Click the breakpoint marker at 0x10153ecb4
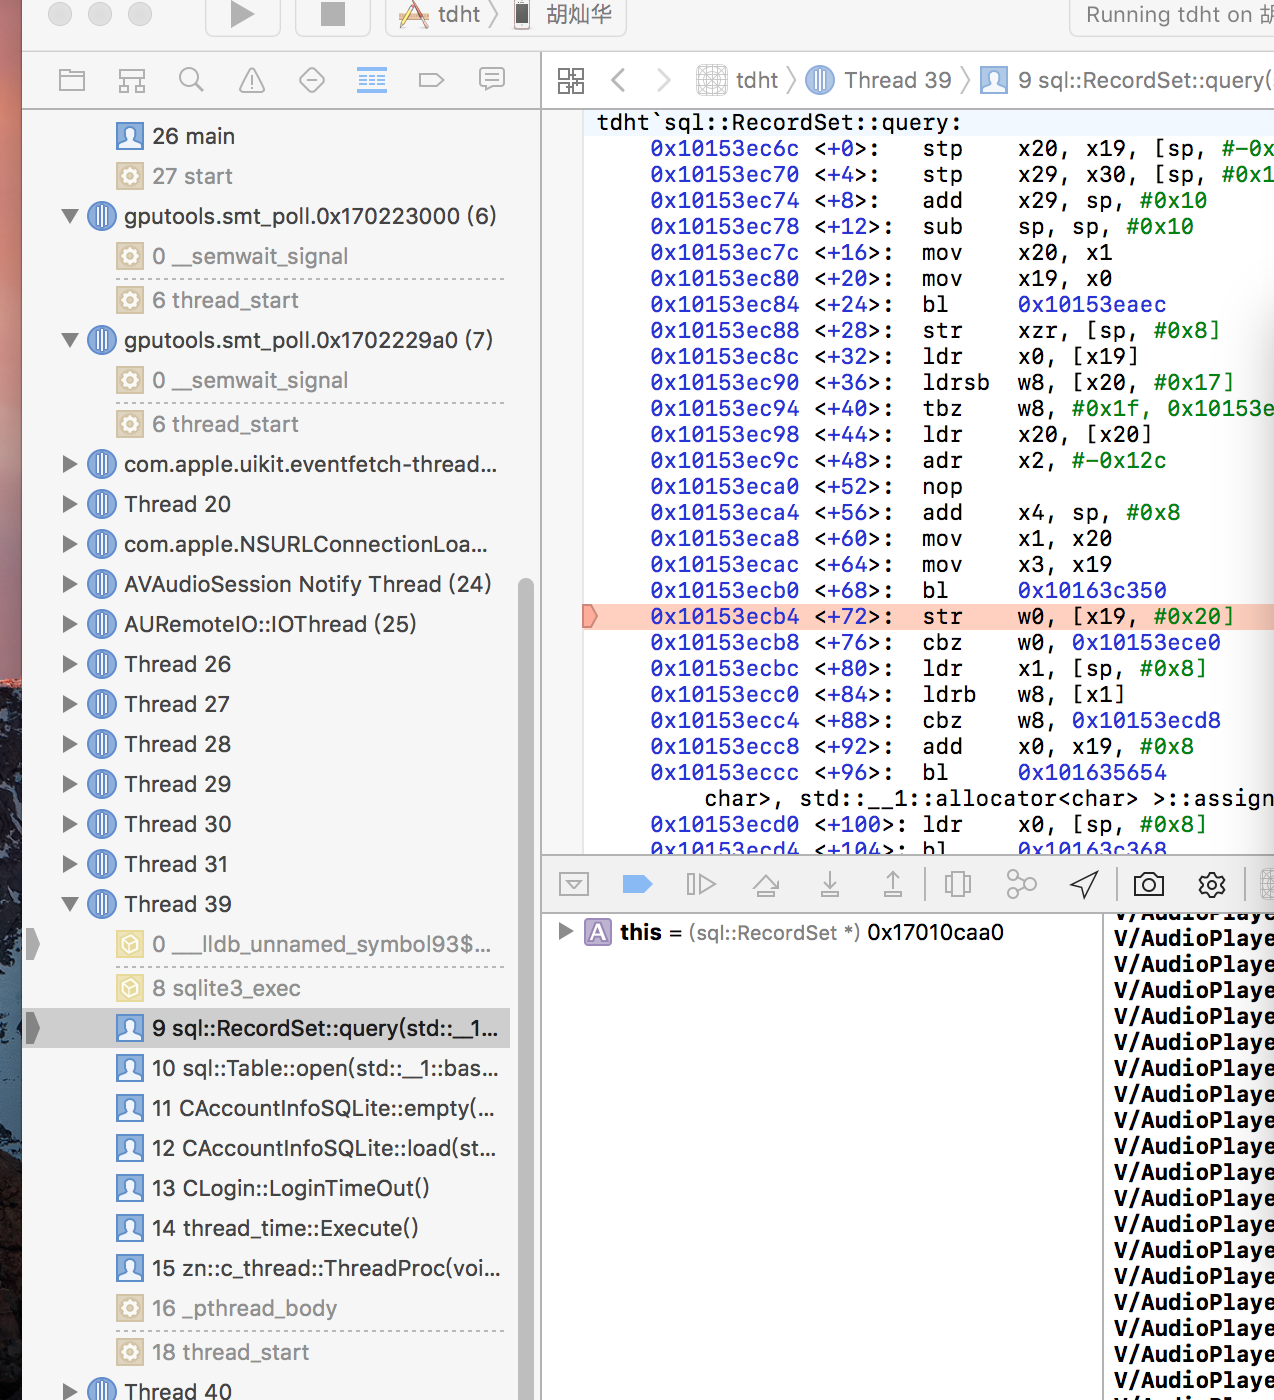1274x1400 pixels. (590, 616)
